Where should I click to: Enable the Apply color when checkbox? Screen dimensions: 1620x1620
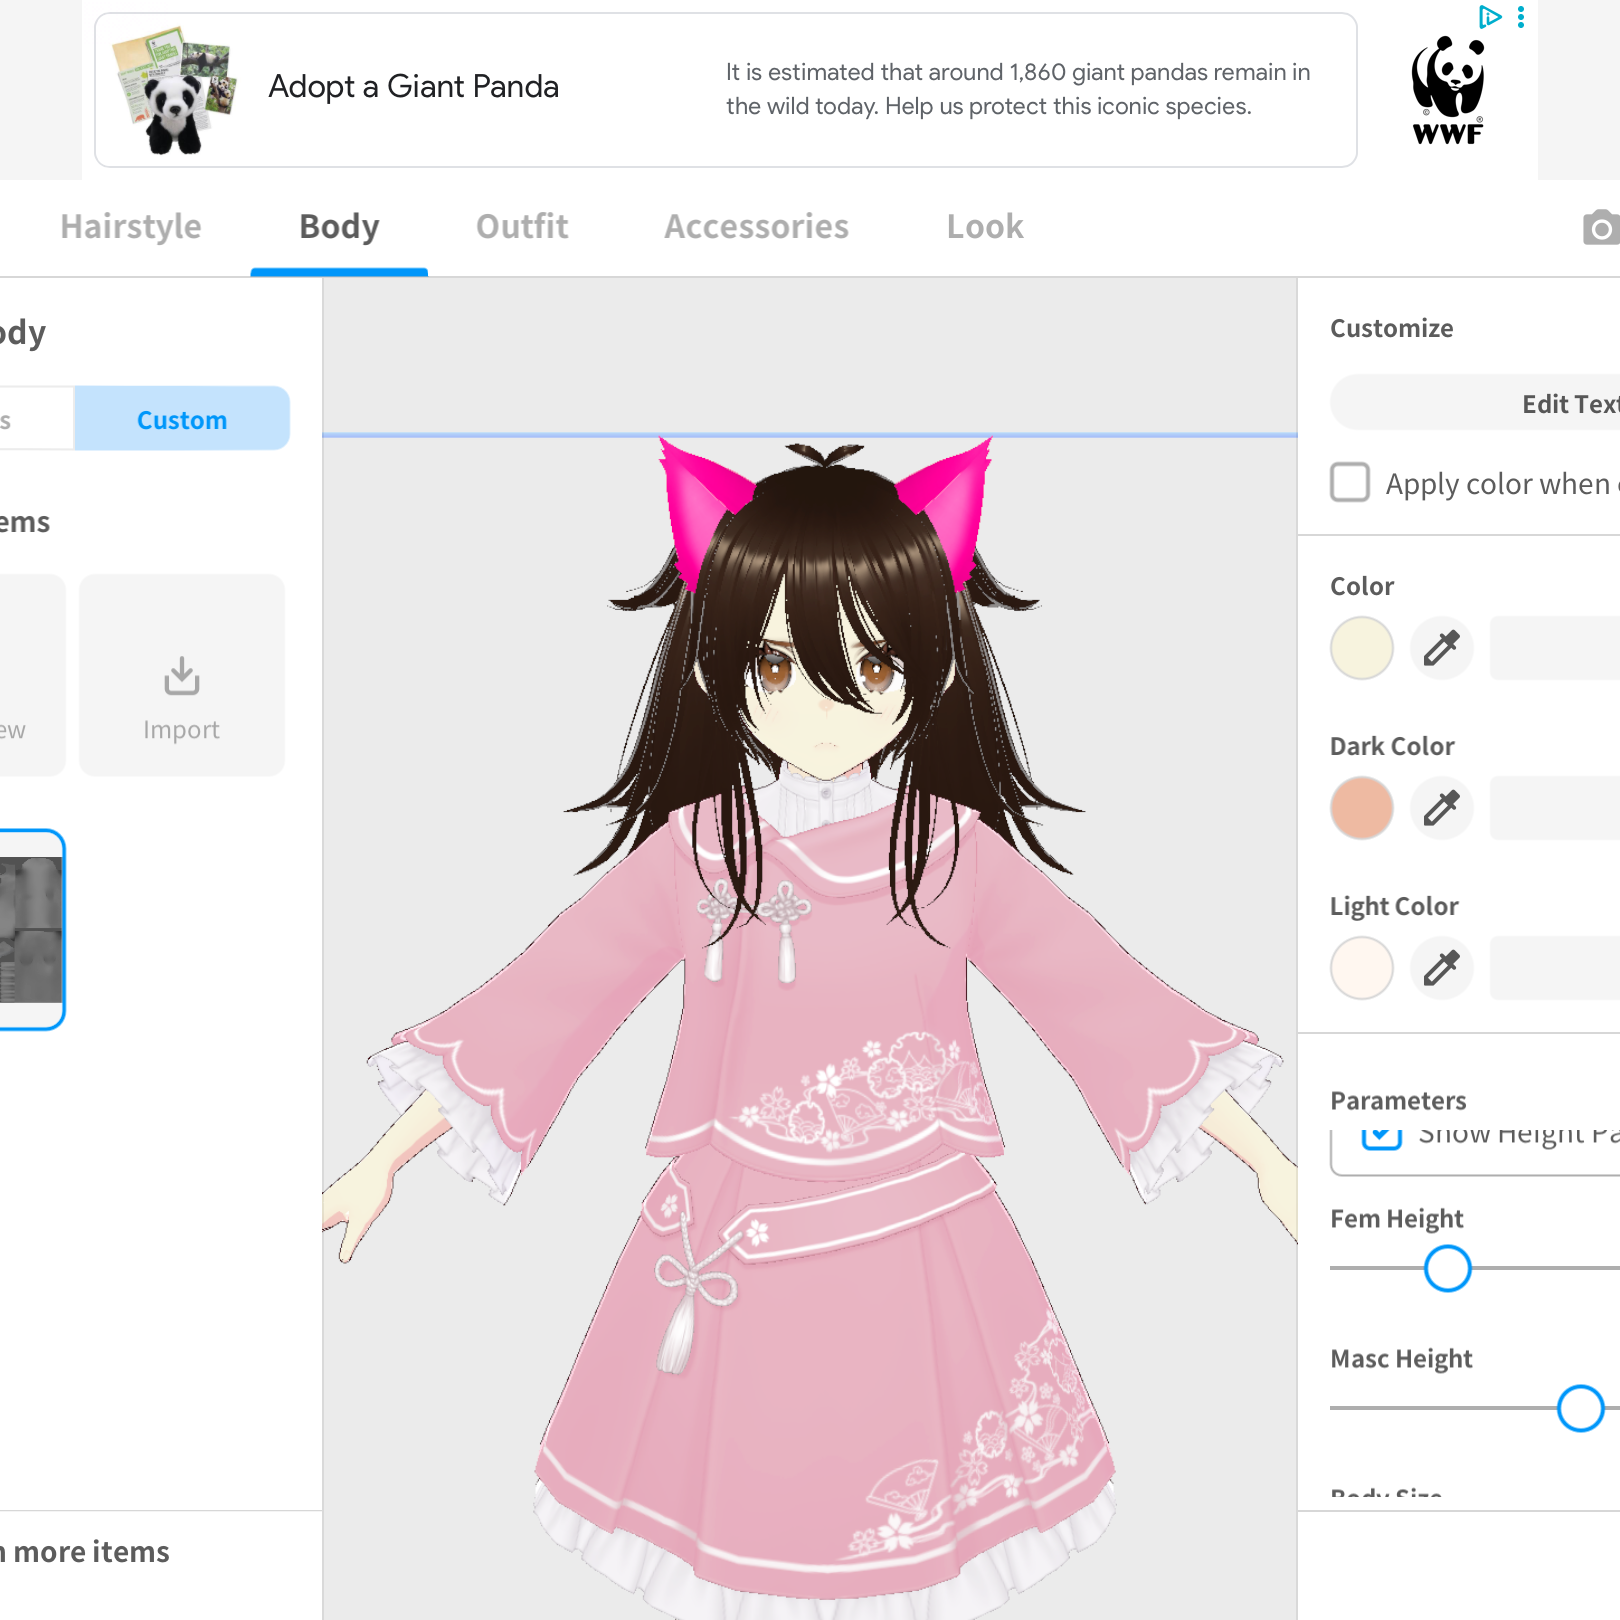point(1350,482)
